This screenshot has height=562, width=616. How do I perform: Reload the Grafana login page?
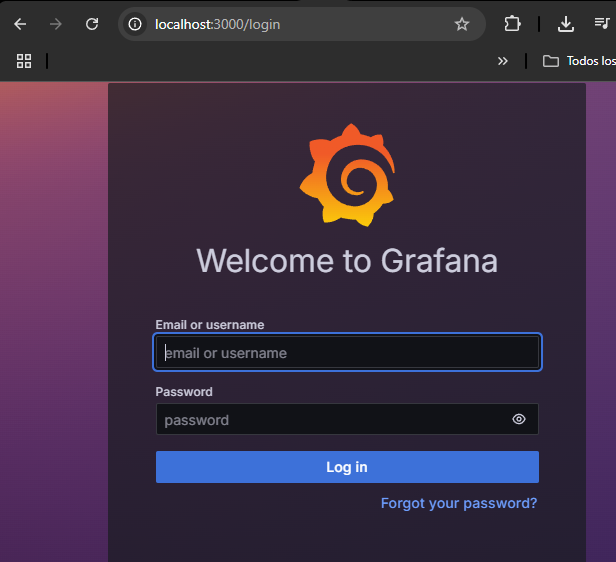pos(92,24)
